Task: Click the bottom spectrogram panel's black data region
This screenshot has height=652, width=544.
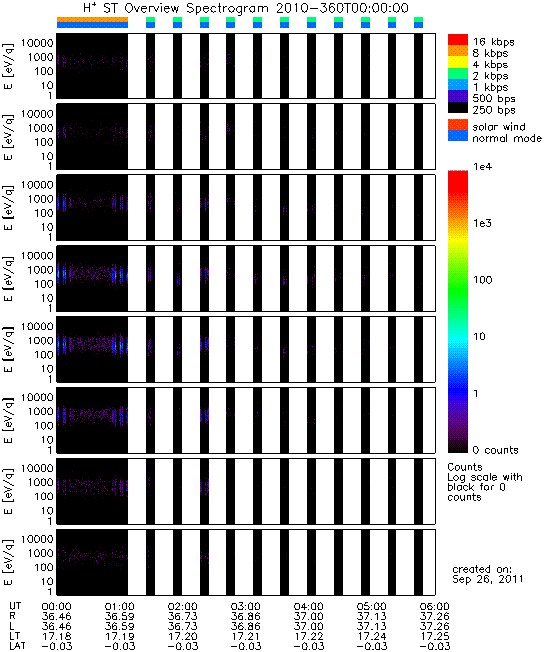Action: [x=92, y=562]
